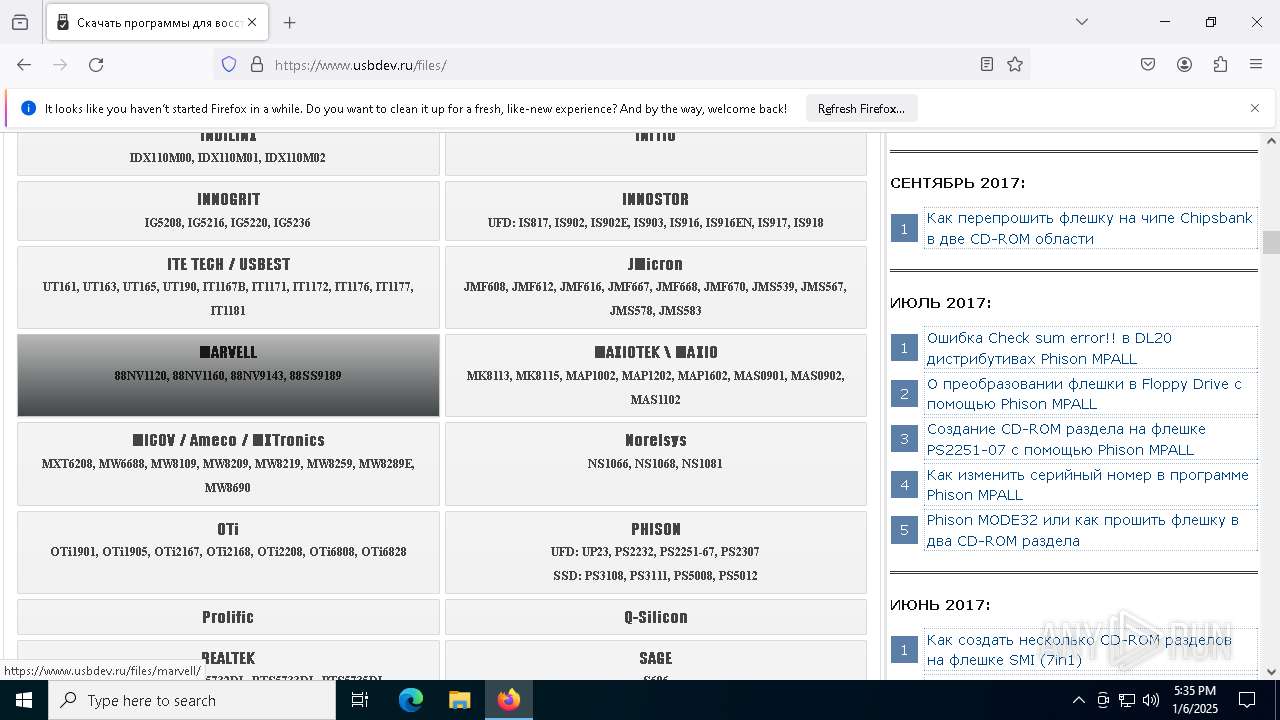
Task: Click scrollbar up arrow
Action: [1271, 141]
